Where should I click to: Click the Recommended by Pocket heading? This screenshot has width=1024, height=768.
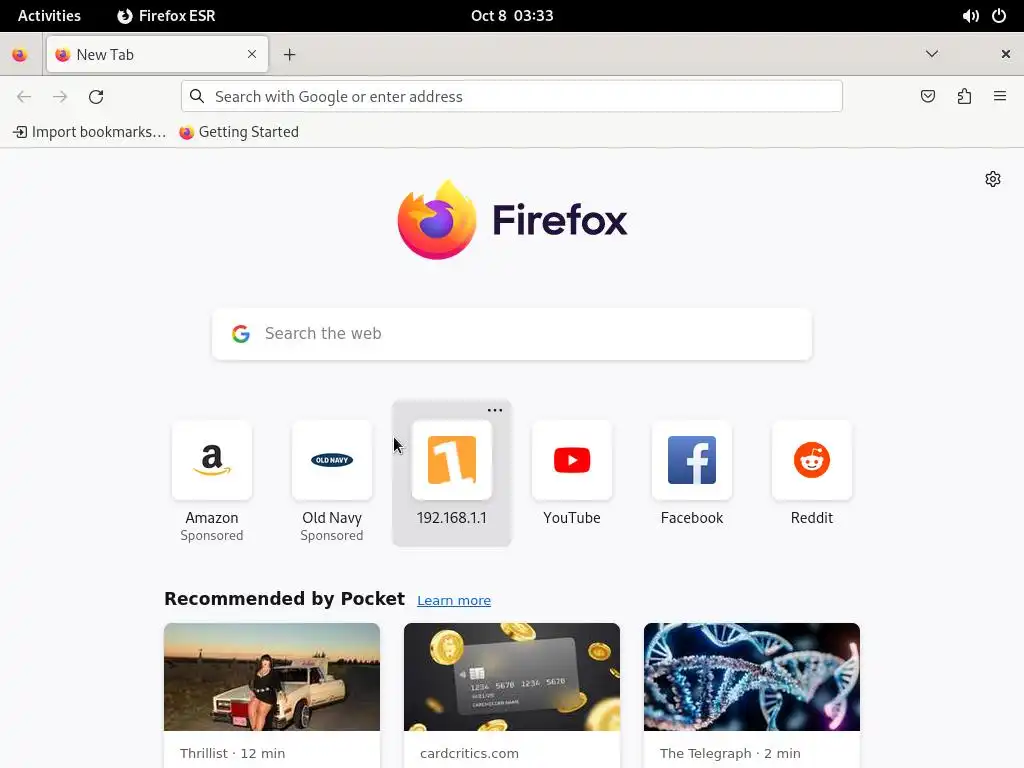tap(285, 599)
